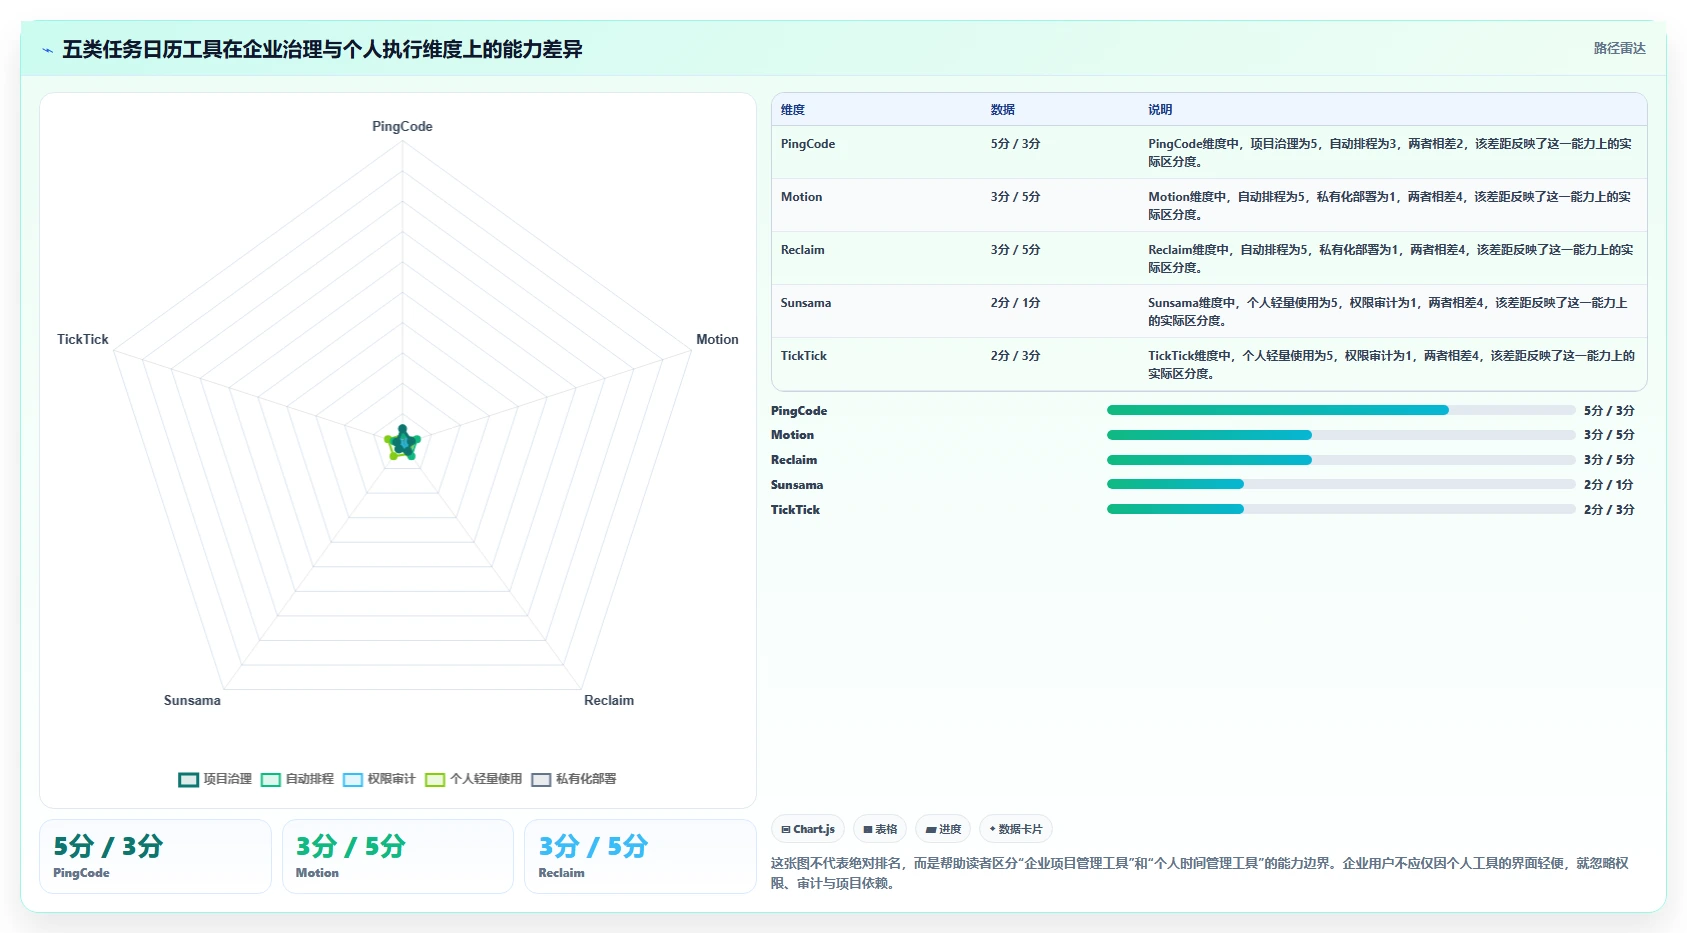Click the radar data cluster at chart center
This screenshot has height=933, width=1687.
pyautogui.click(x=402, y=443)
